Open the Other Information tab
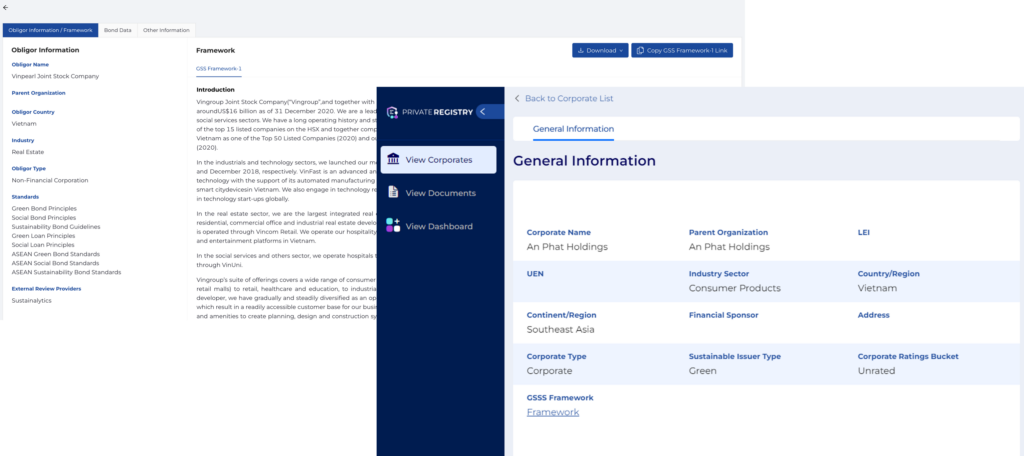Screen dimensions: 1024x456 pyautogui.click(x=166, y=30)
